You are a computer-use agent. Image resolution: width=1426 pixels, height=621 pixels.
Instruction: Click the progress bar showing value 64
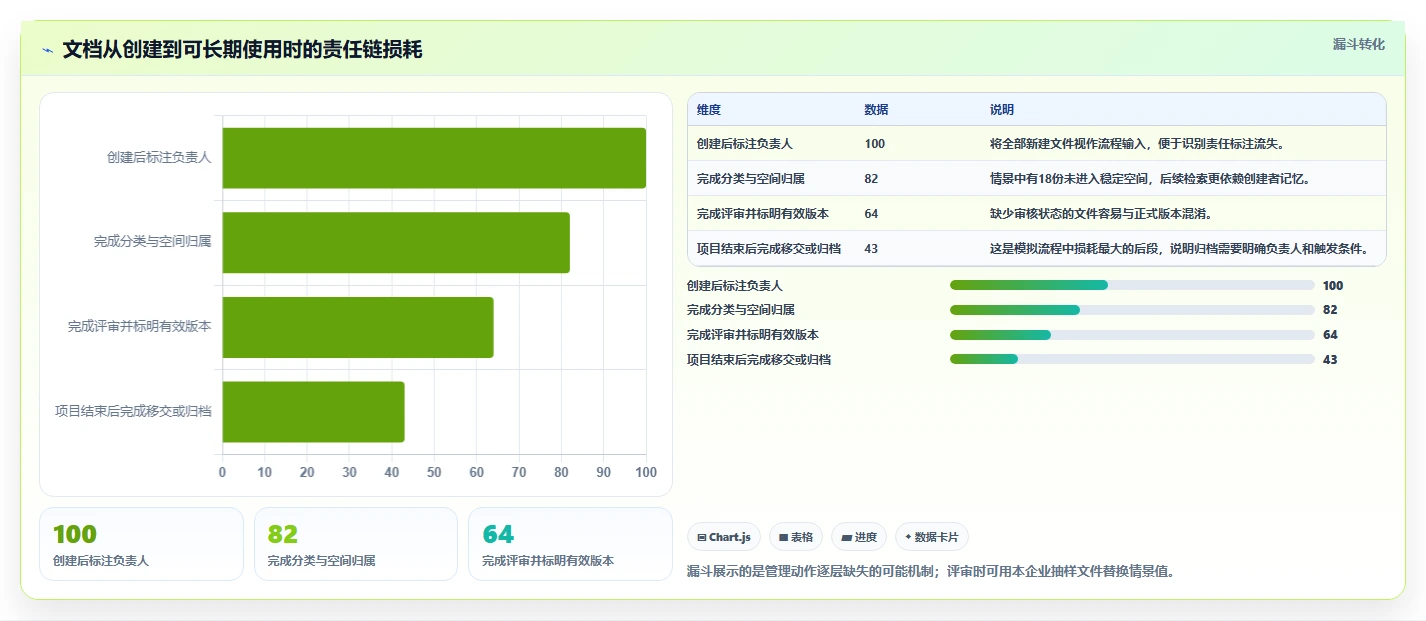pos(1132,335)
